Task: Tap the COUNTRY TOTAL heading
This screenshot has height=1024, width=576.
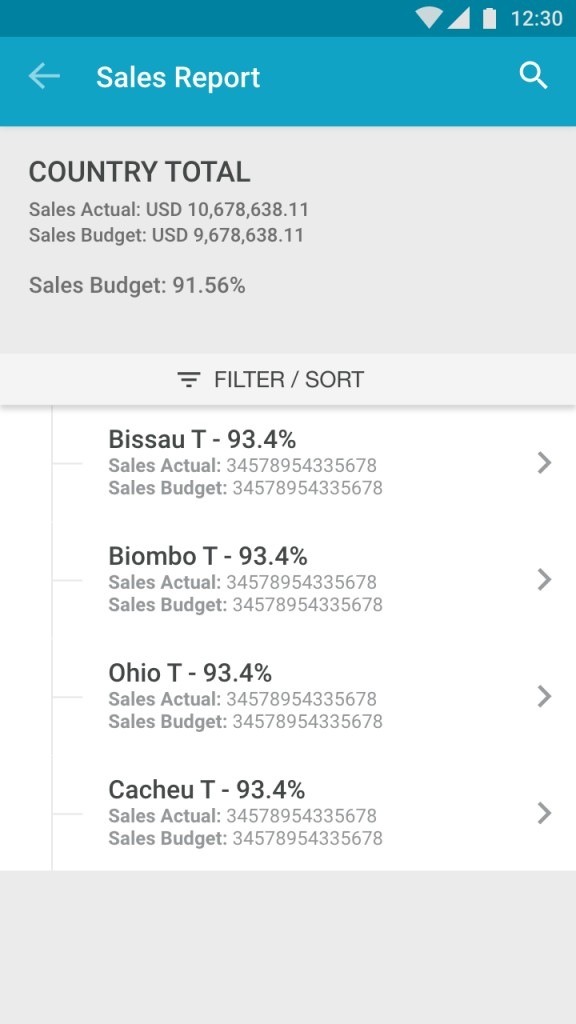Action: [x=140, y=172]
